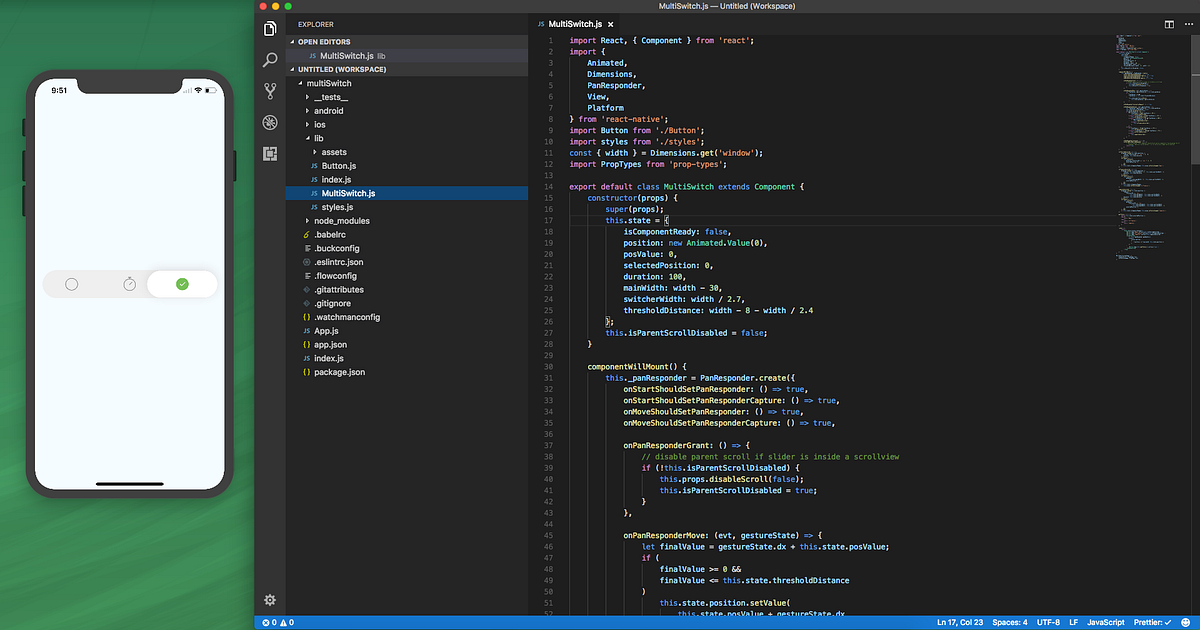The image size is (1200, 630).
Task: Click Spaces: 4 in the status bar
Action: tap(1010, 621)
